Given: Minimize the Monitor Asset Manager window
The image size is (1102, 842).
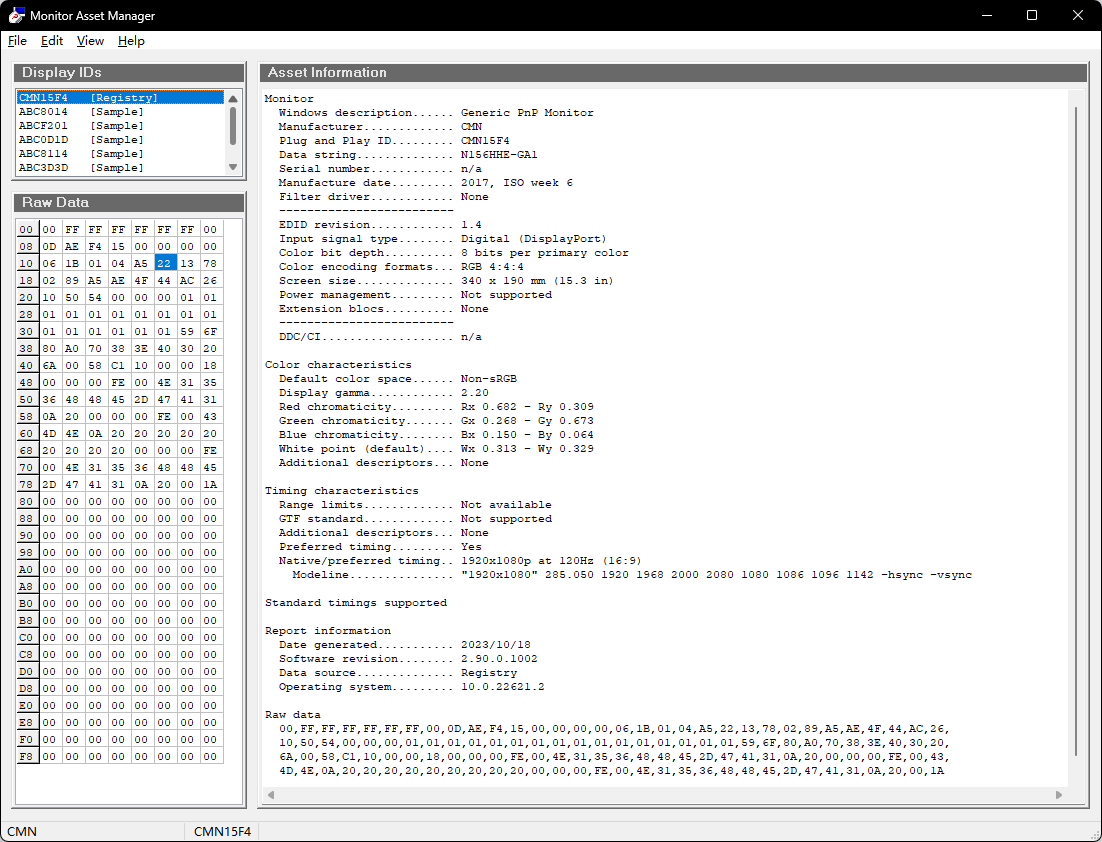Looking at the screenshot, I should point(987,15).
